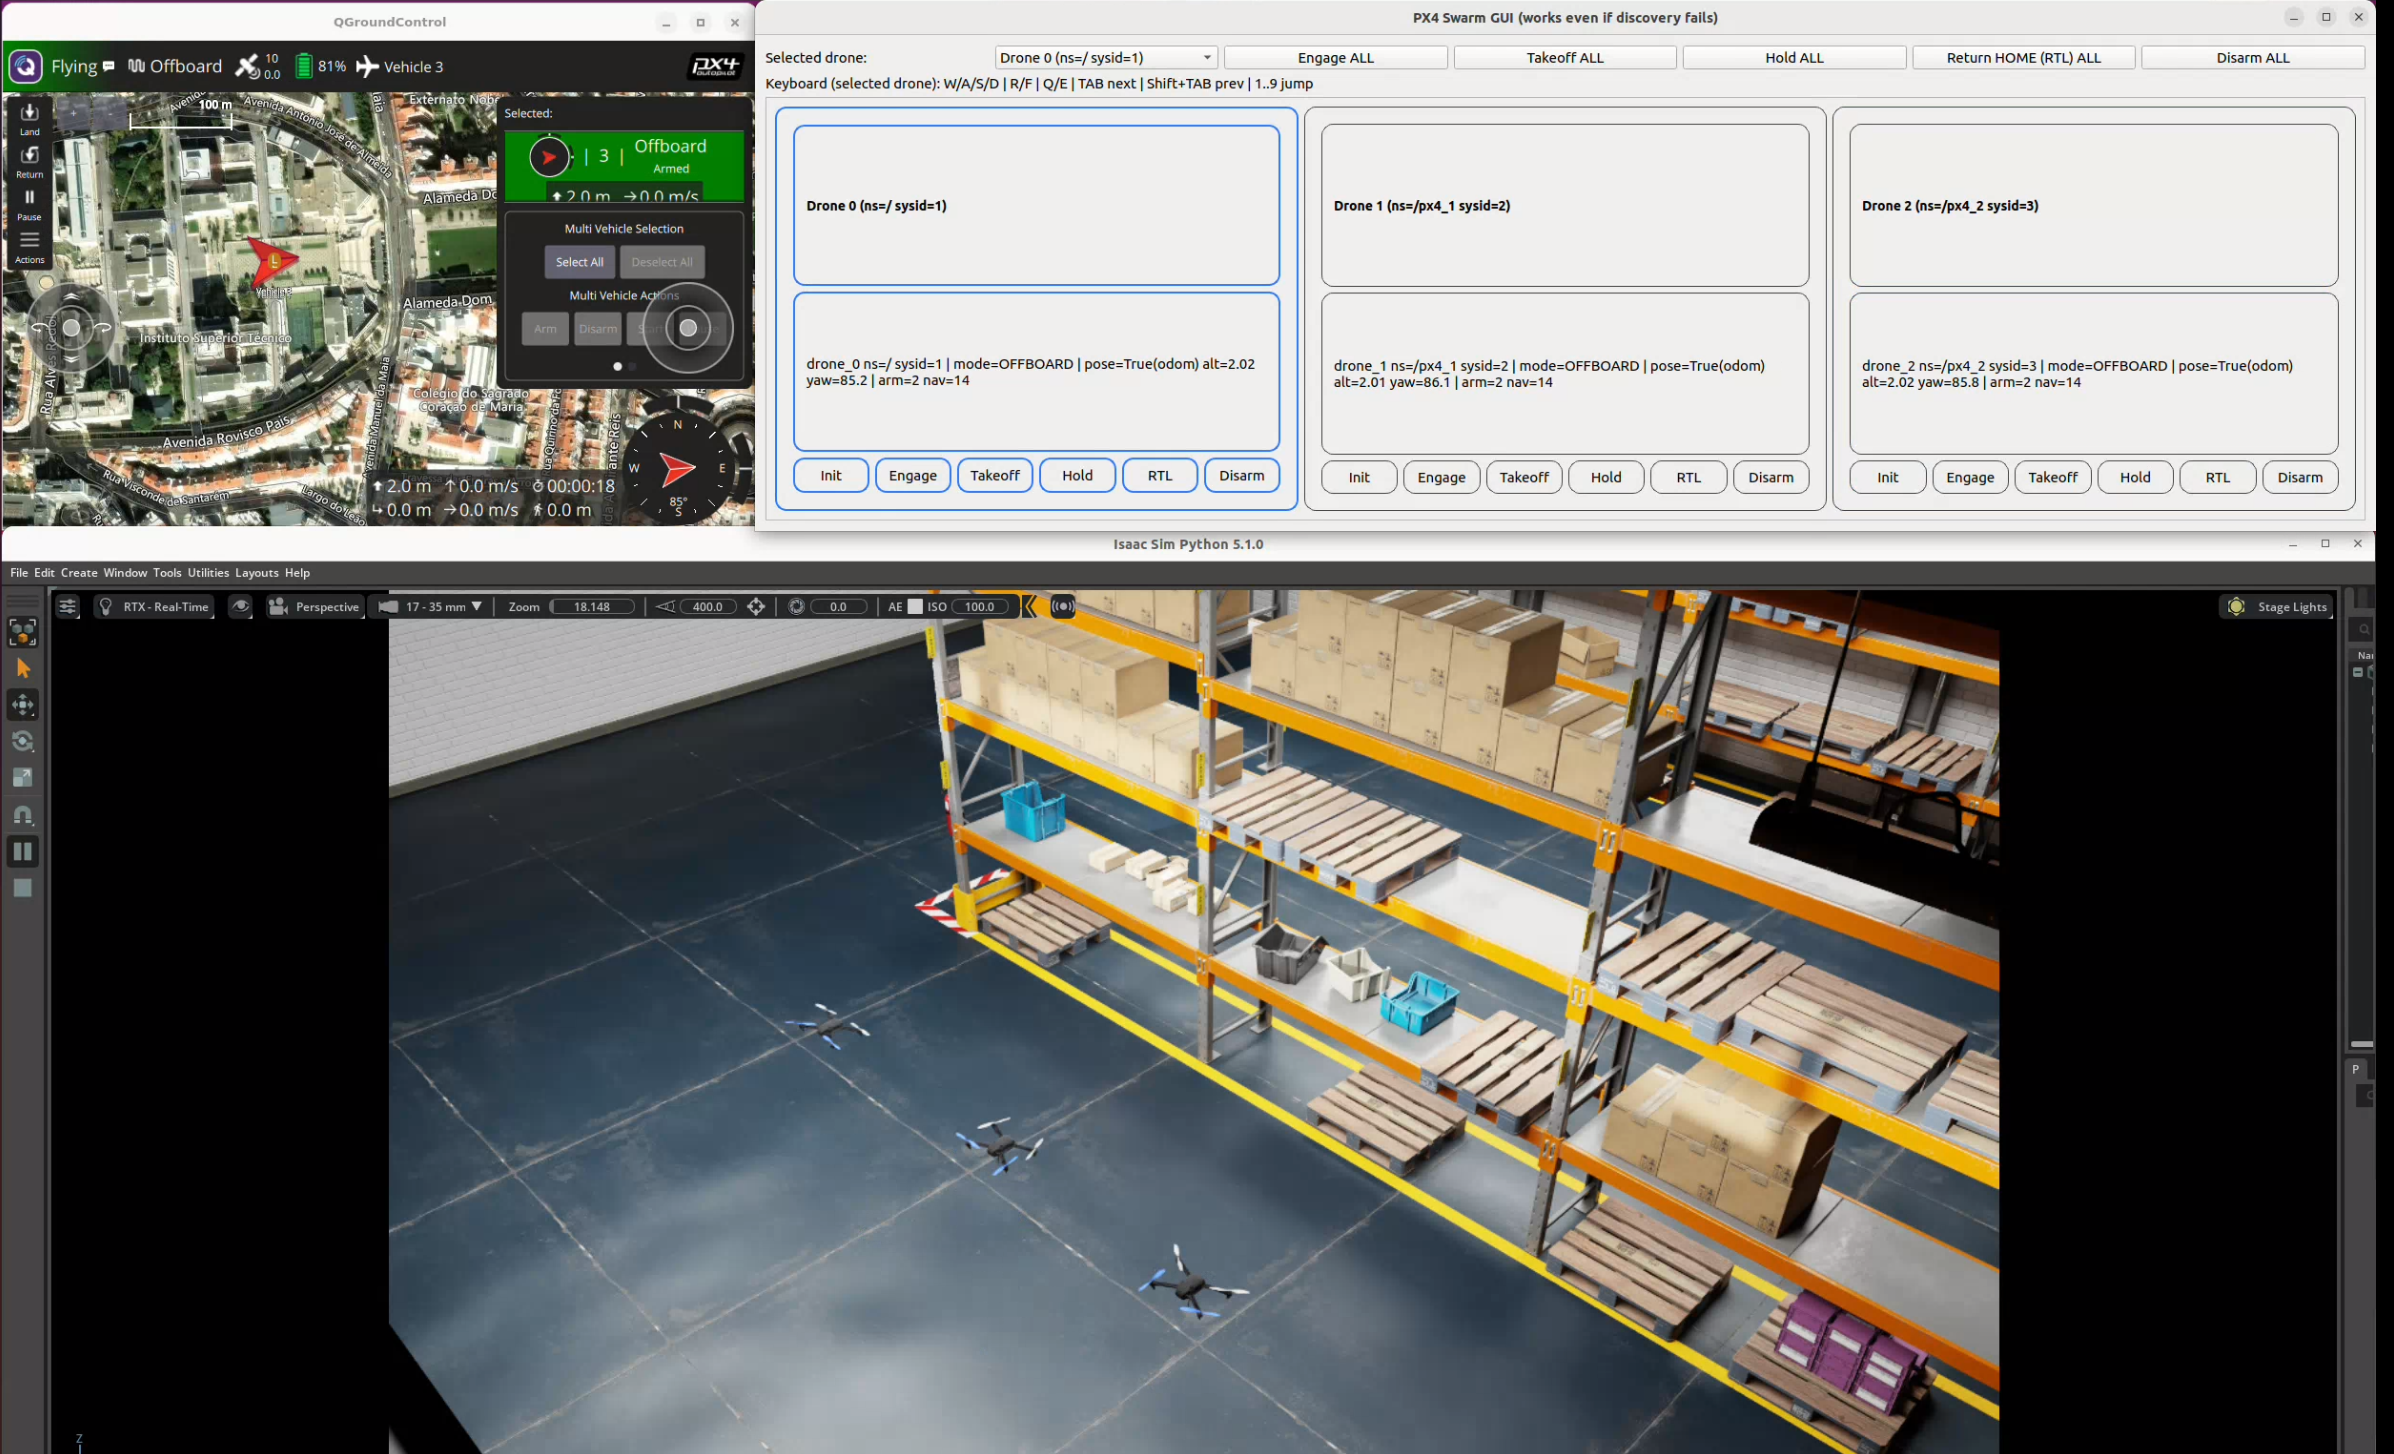Image resolution: width=2394 pixels, height=1454 pixels.
Task: Click Disarm for Drone 1
Action: pos(1771,478)
